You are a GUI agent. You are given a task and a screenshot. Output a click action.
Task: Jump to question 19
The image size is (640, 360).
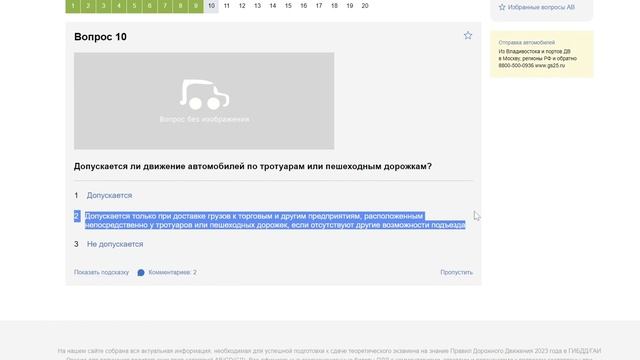(350, 6)
